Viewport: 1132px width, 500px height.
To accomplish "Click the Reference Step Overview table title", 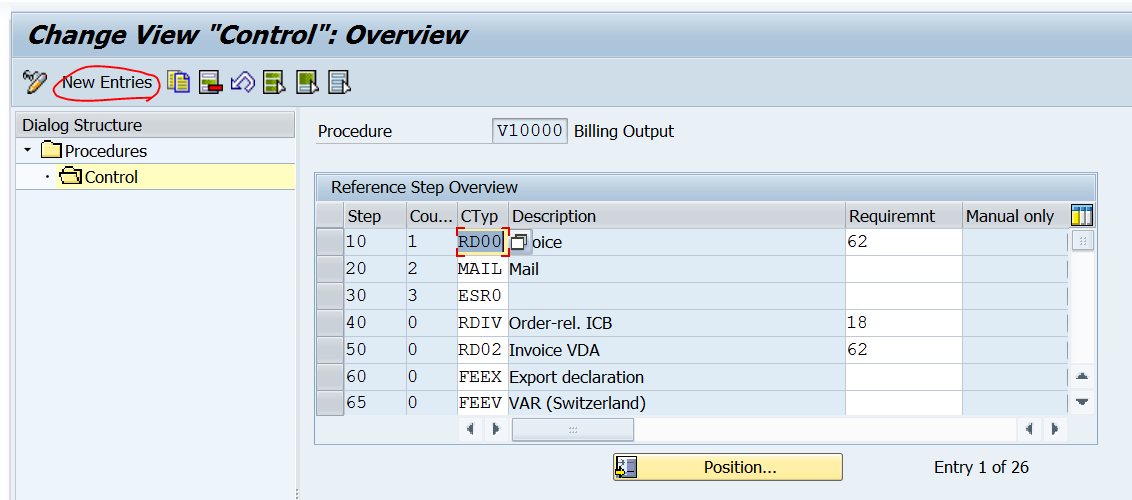I will pyautogui.click(x=424, y=188).
